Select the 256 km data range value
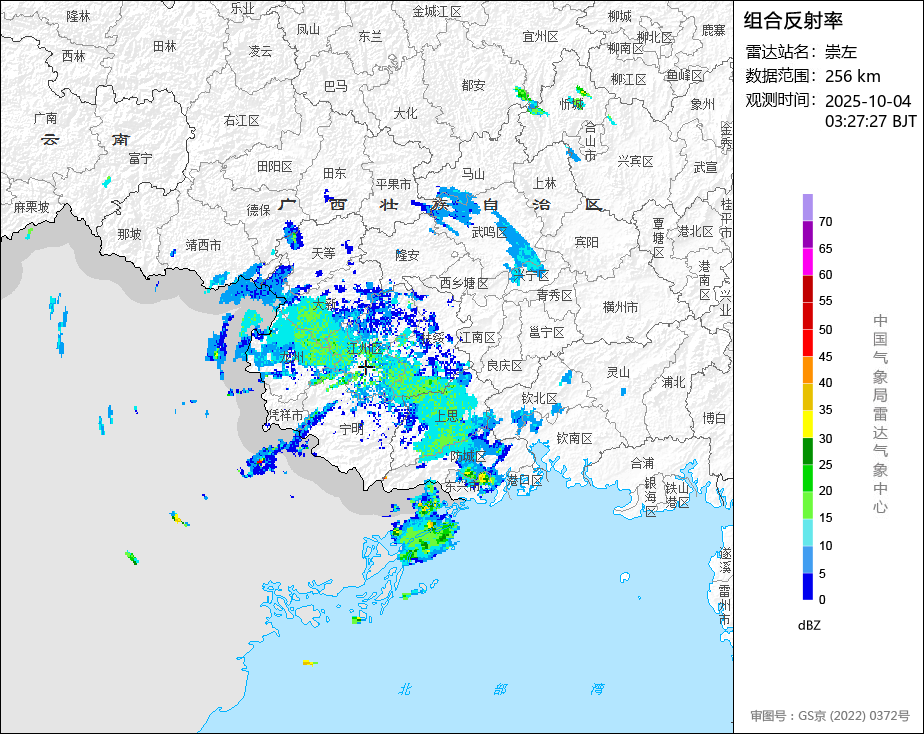Image resolution: width=924 pixels, height=734 pixels. point(853,76)
